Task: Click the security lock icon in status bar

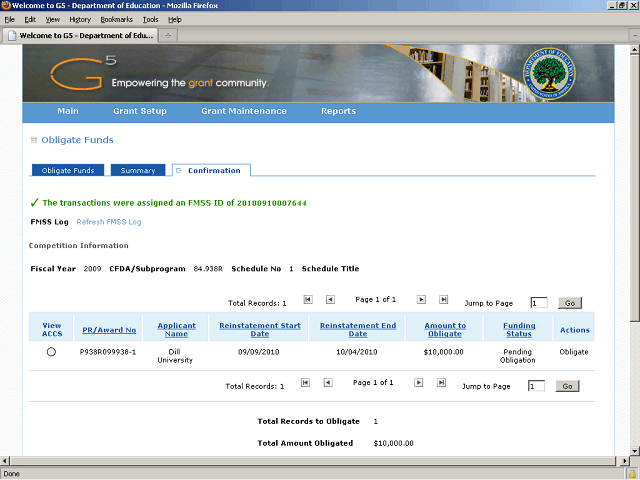Action: click(x=632, y=474)
